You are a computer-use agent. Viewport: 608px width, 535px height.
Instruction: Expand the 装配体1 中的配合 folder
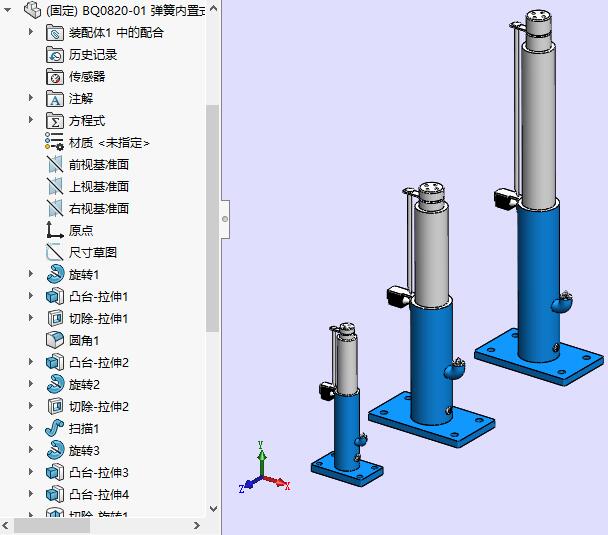click(31, 32)
